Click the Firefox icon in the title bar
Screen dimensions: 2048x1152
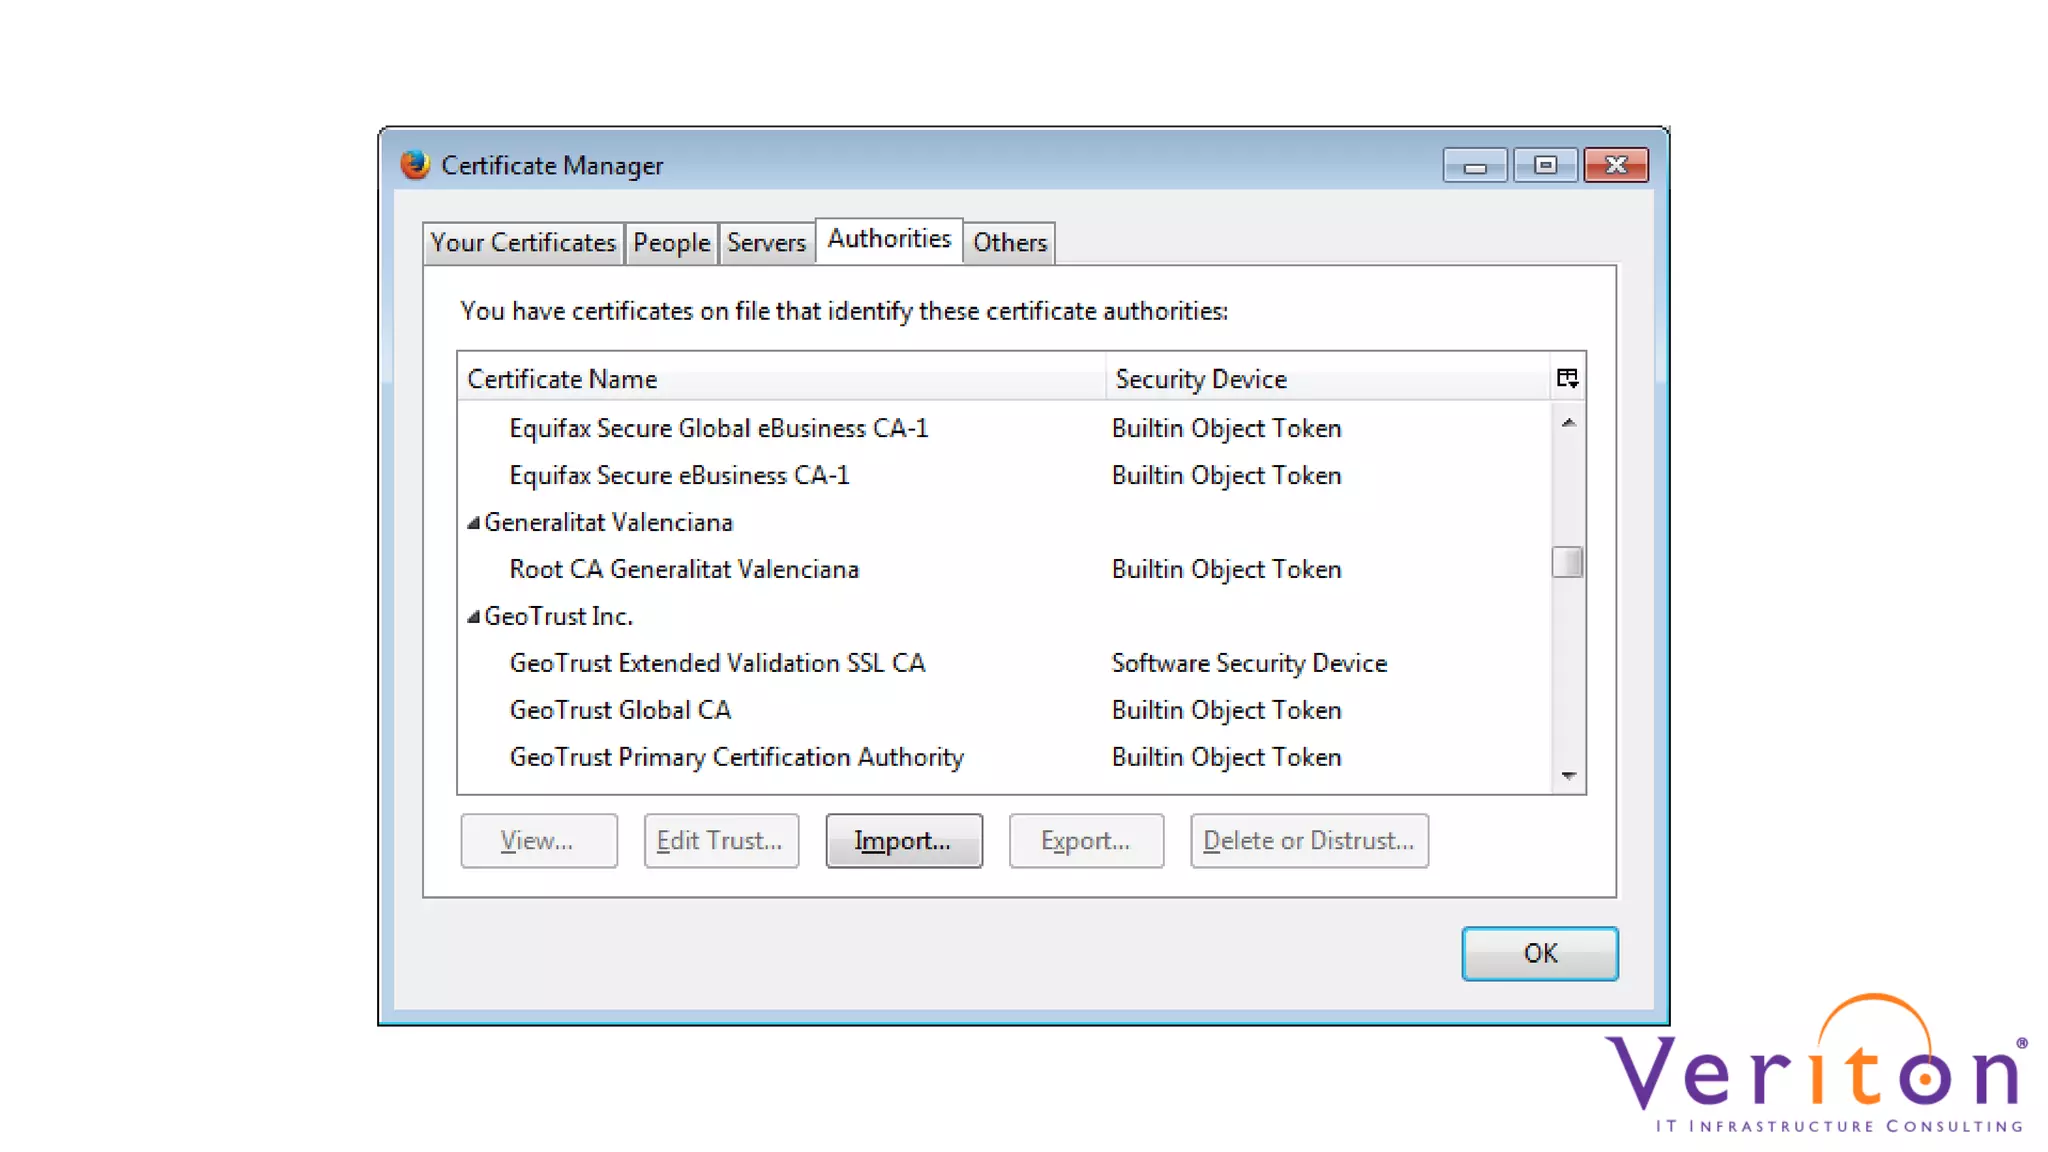415,165
